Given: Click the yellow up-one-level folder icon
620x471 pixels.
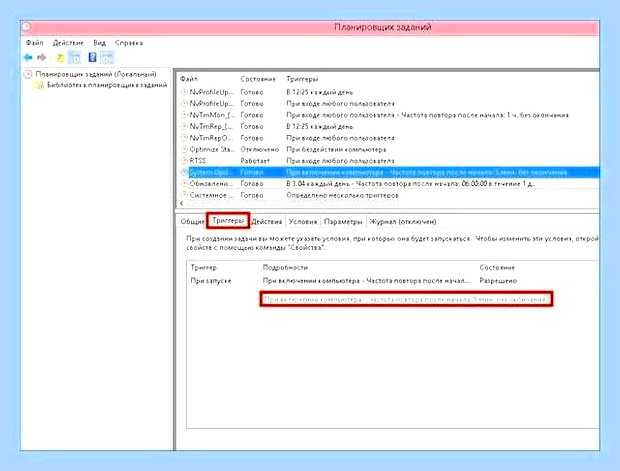Looking at the screenshot, I should [59, 58].
